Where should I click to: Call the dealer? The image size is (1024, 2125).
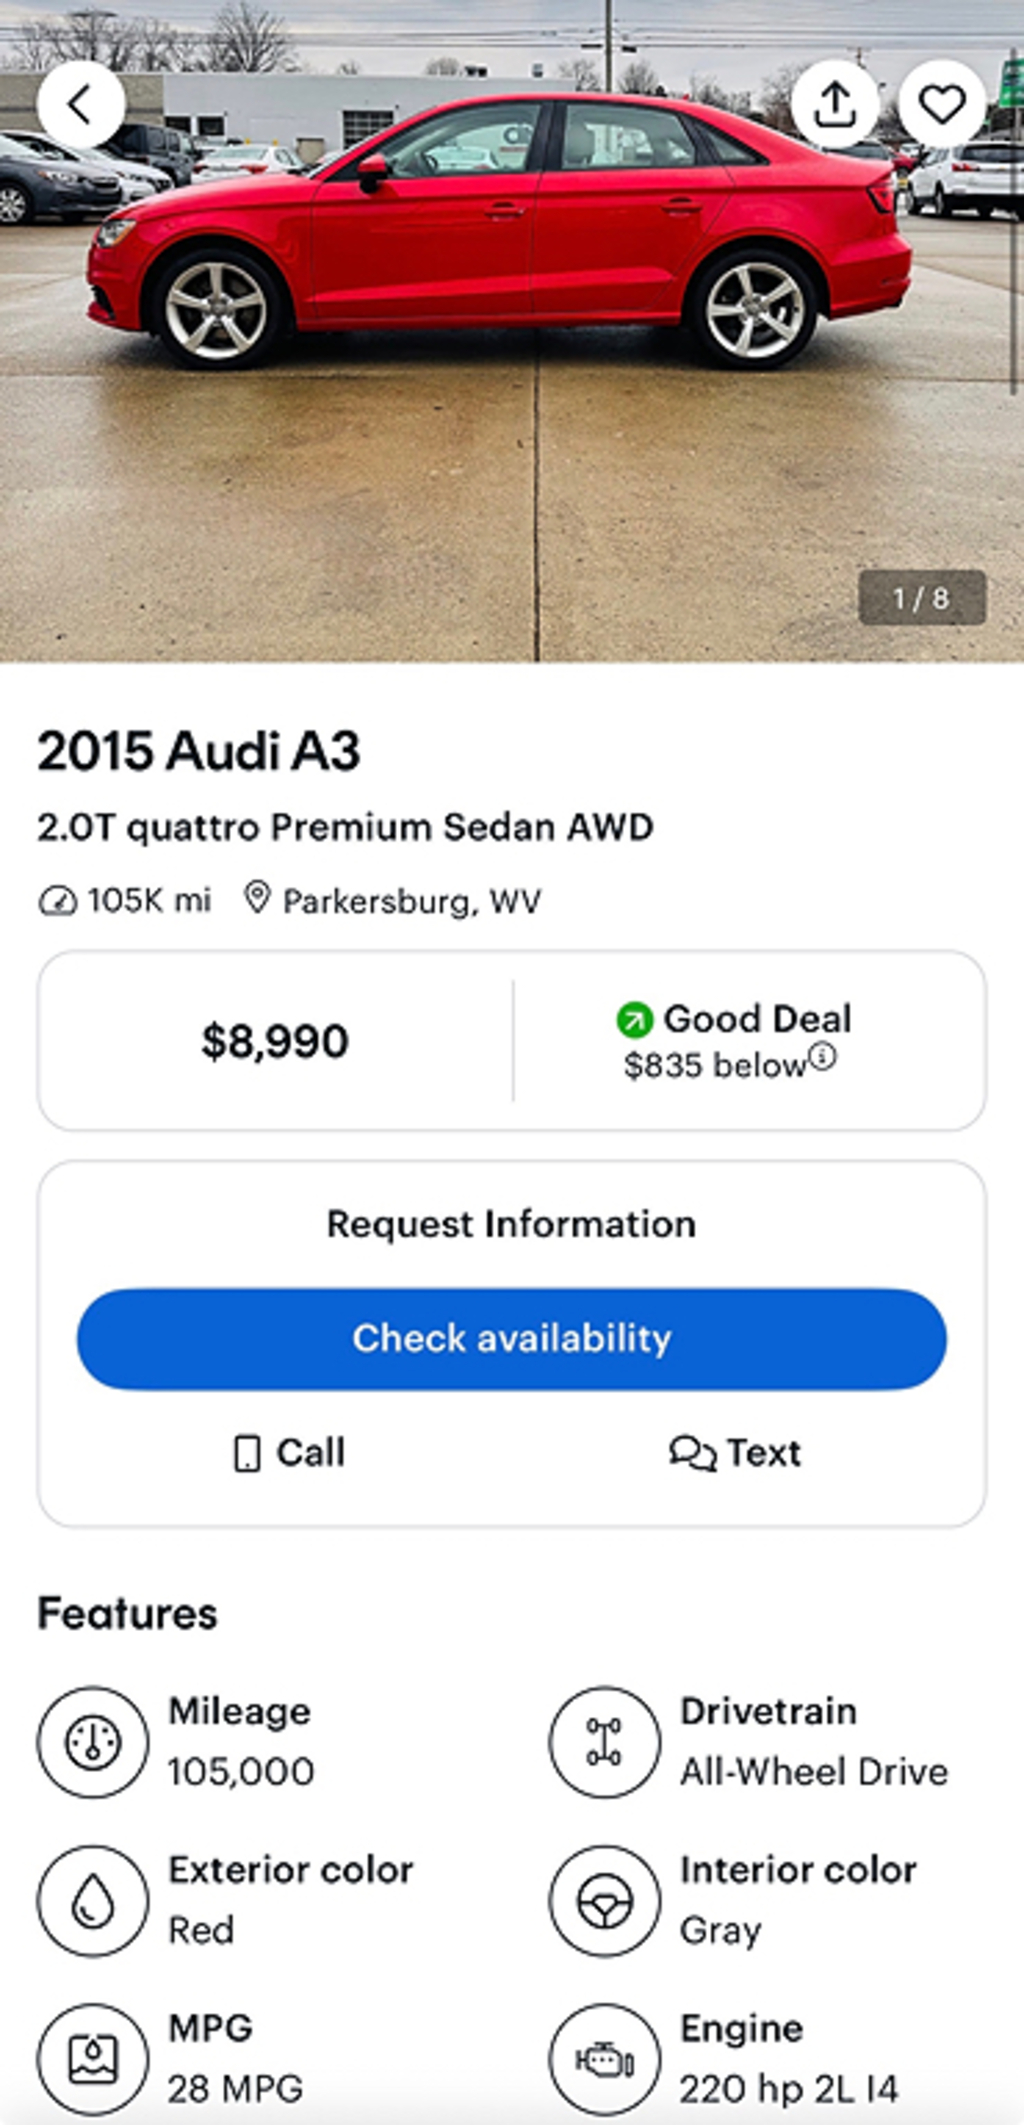click(289, 1453)
